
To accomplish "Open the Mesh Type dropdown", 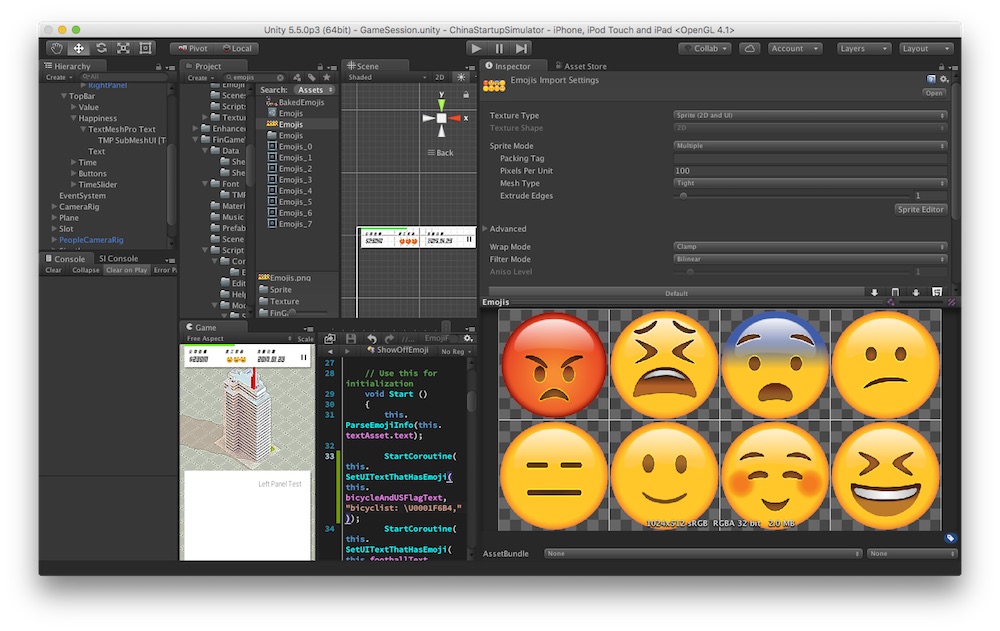I will (810, 183).
